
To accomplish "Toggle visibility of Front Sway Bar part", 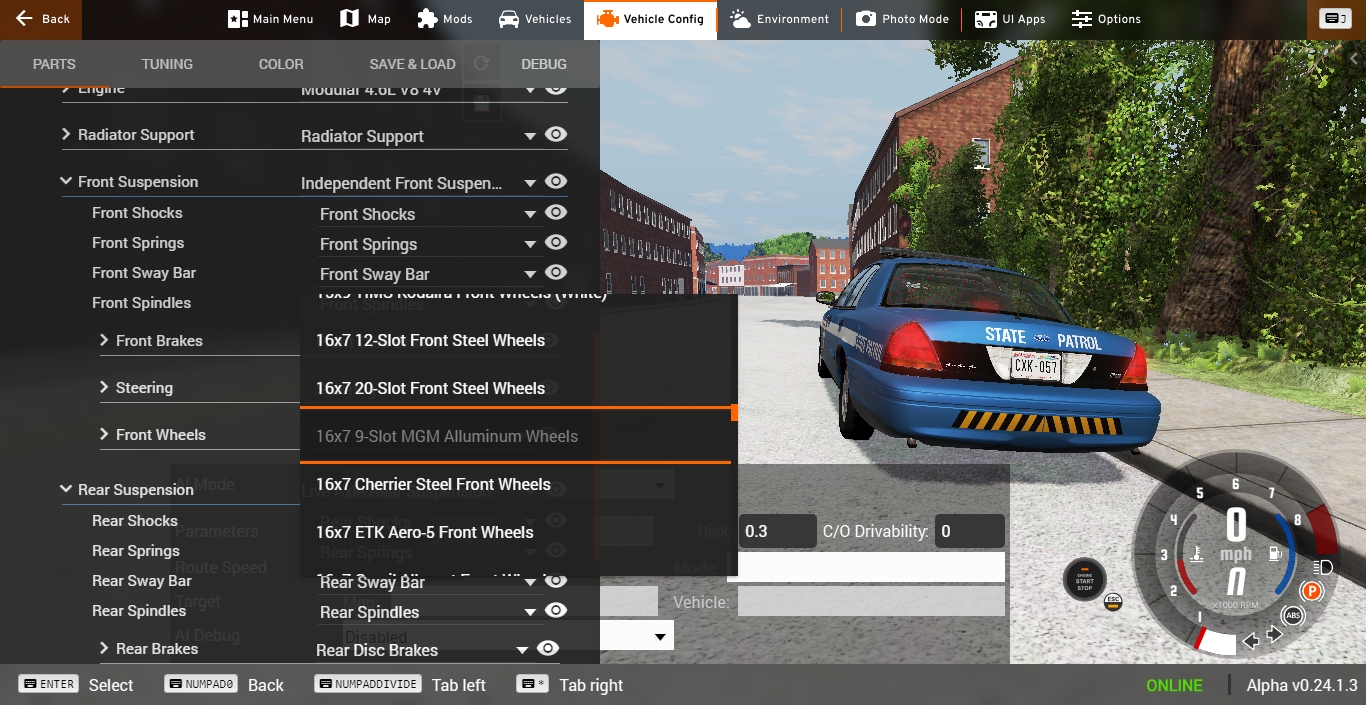I will 556,272.
